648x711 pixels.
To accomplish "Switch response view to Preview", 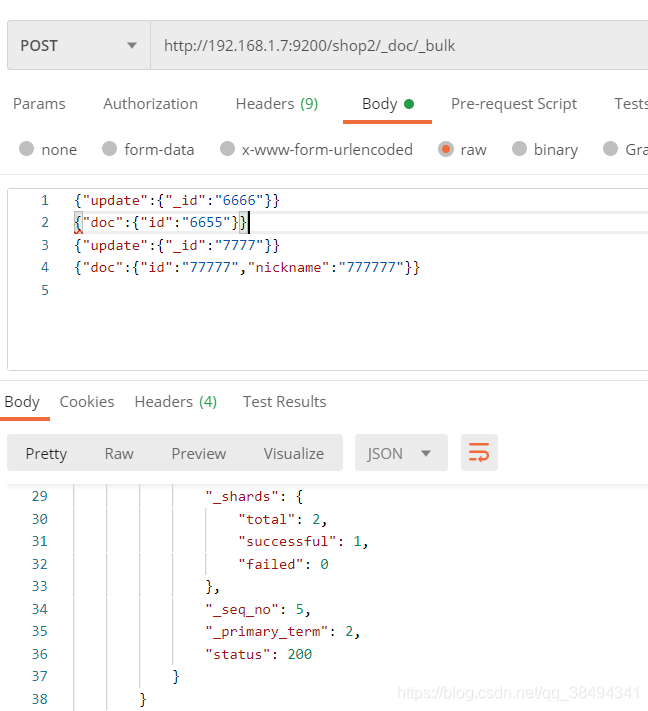I will click(198, 453).
